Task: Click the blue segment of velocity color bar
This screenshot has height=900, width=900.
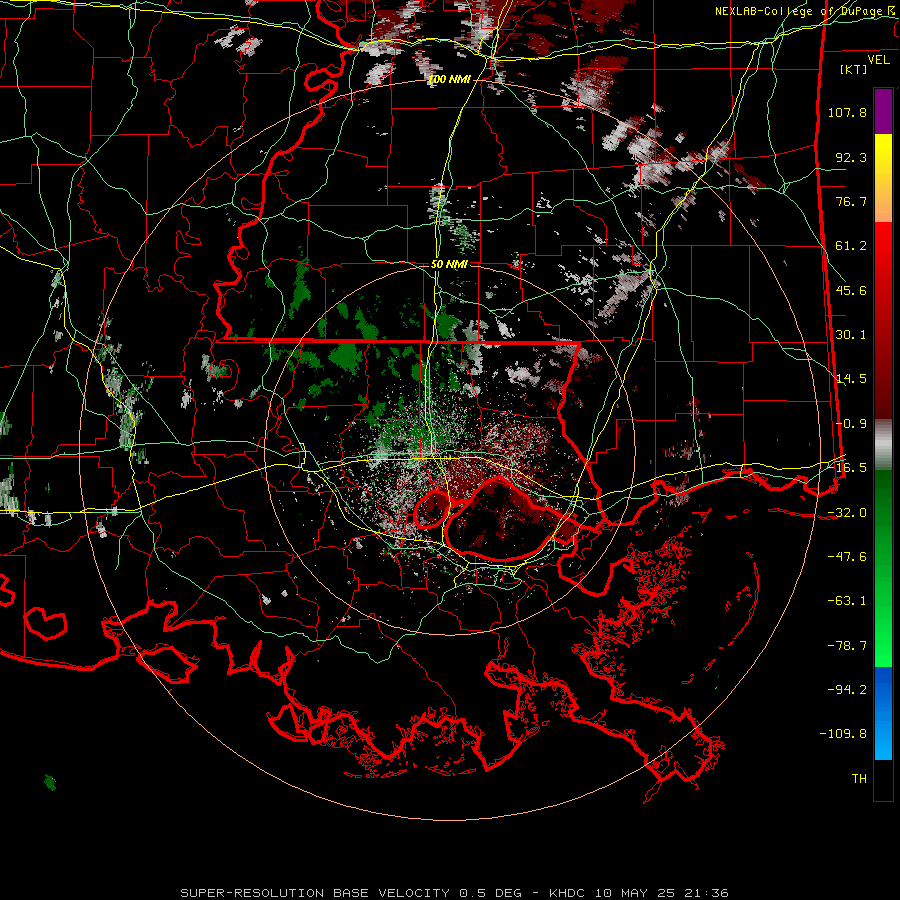Action: click(x=883, y=713)
